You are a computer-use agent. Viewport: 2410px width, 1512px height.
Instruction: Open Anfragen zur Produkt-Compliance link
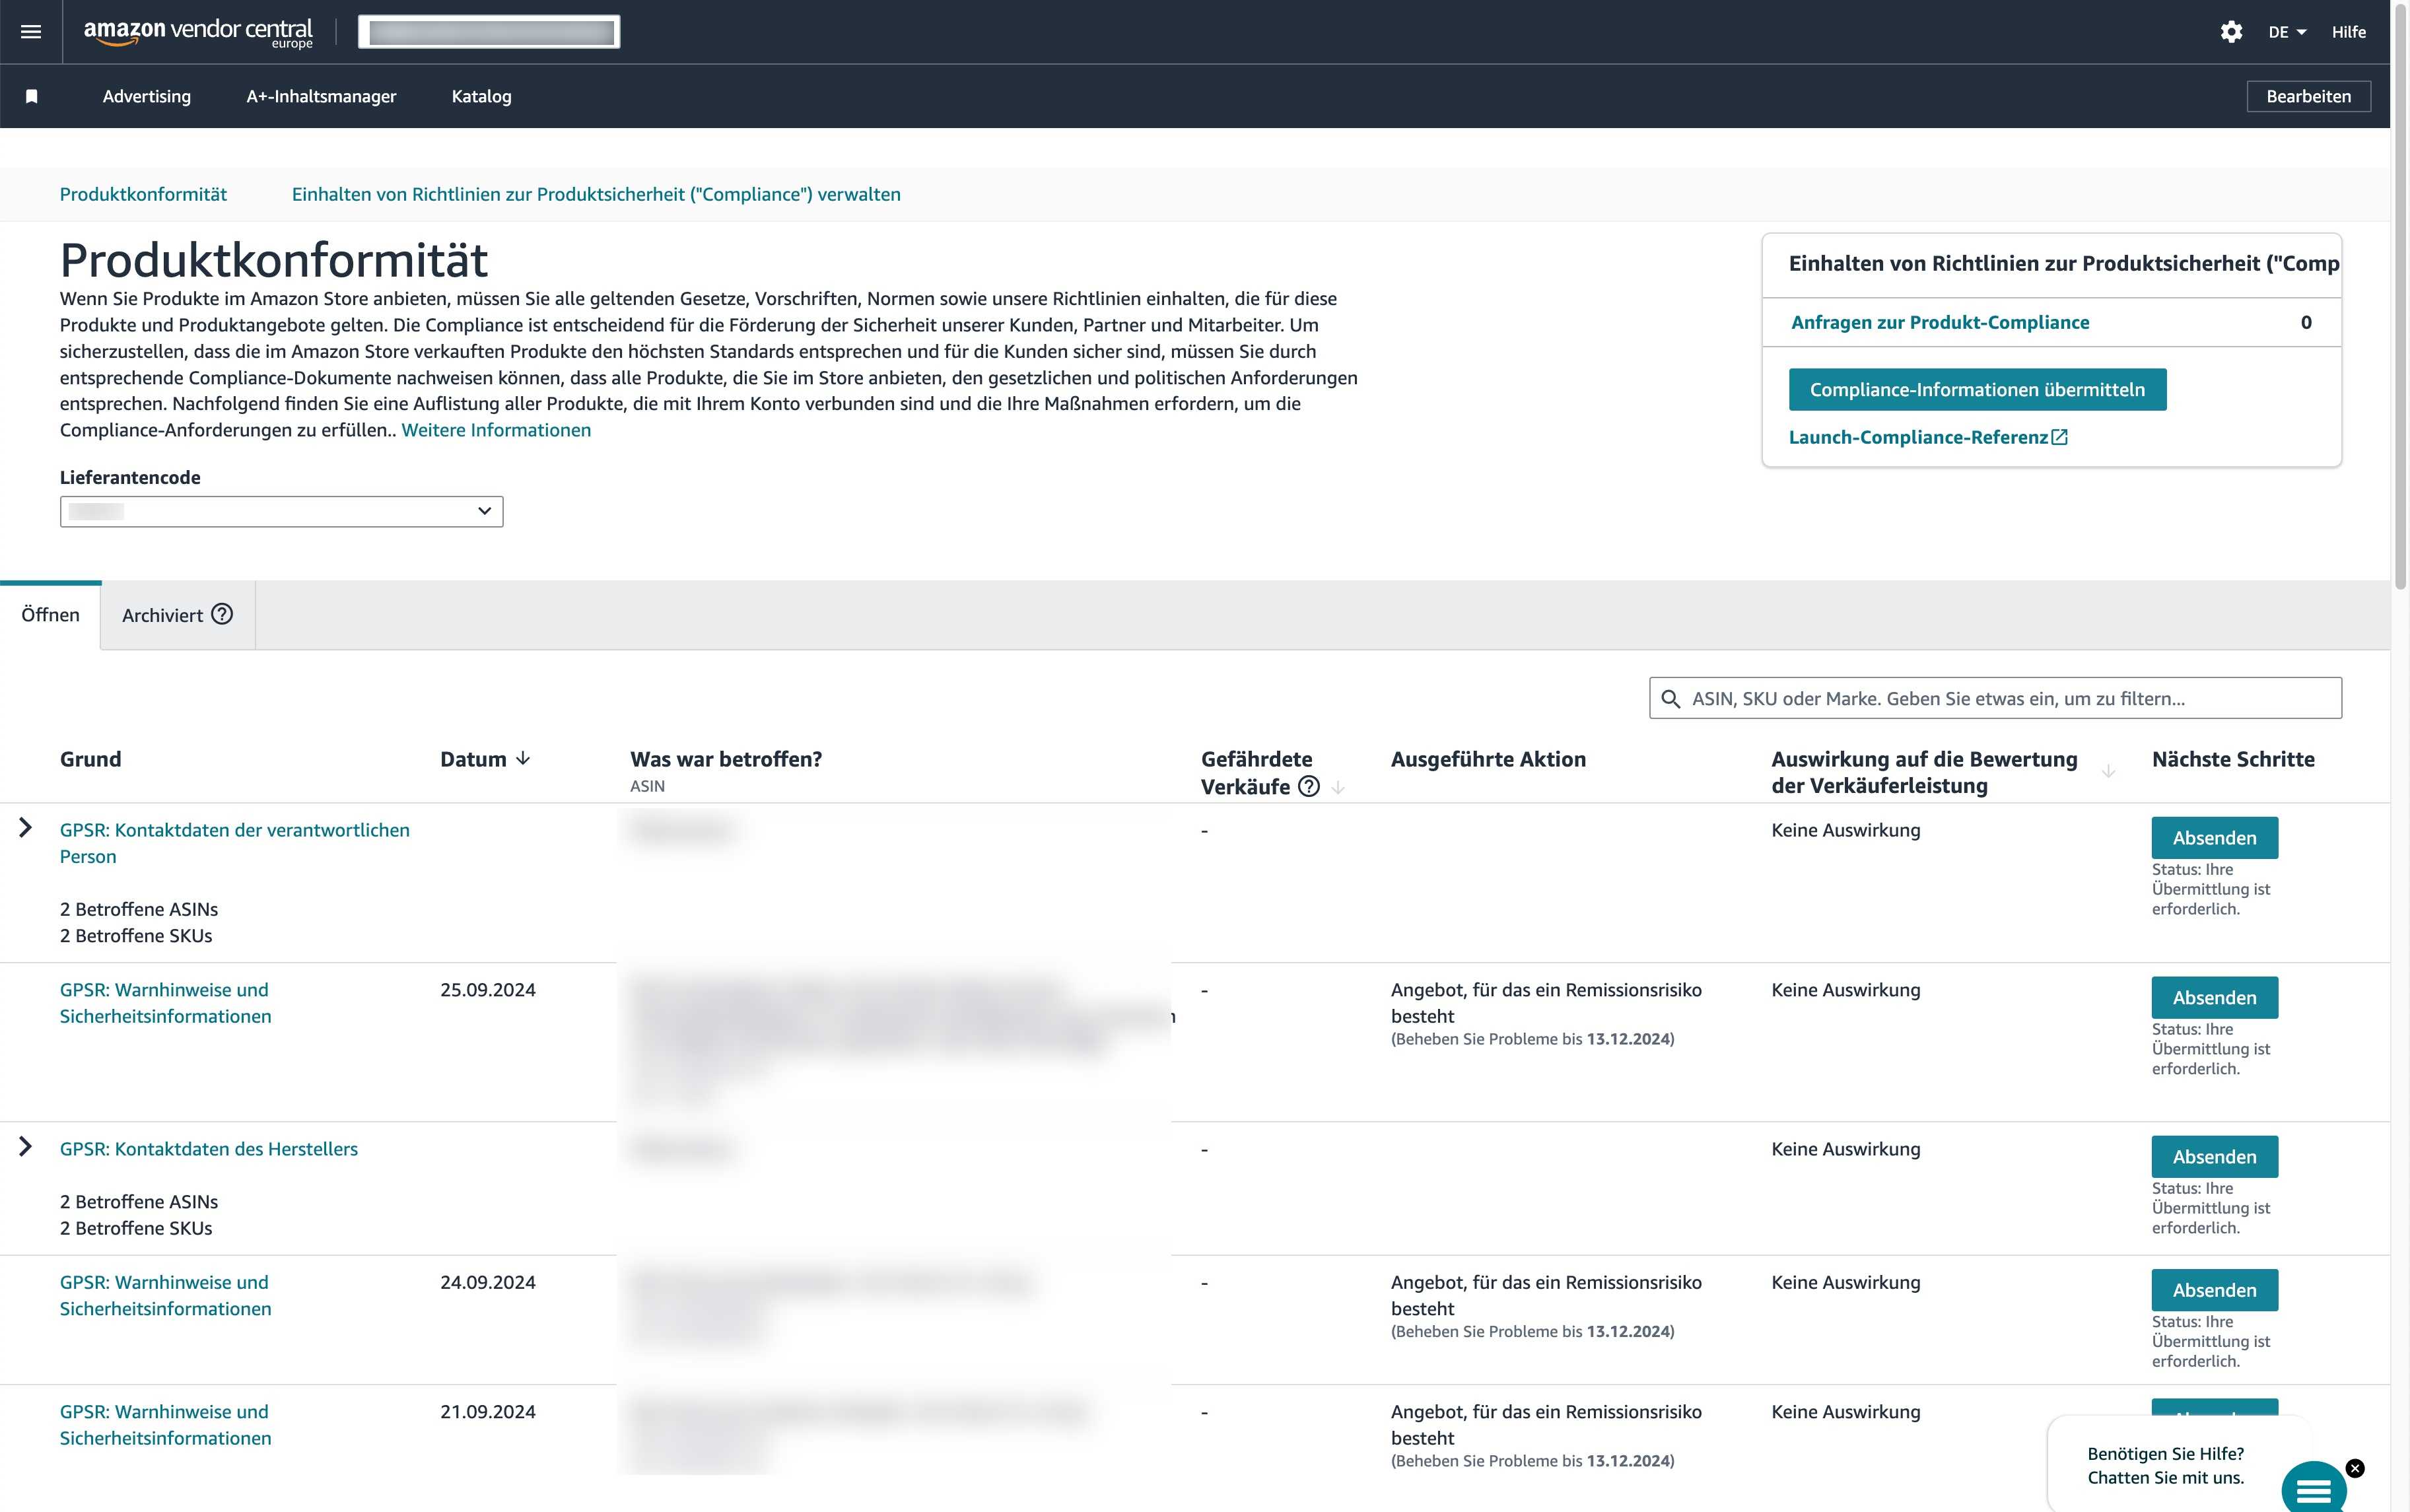pyautogui.click(x=1940, y=322)
